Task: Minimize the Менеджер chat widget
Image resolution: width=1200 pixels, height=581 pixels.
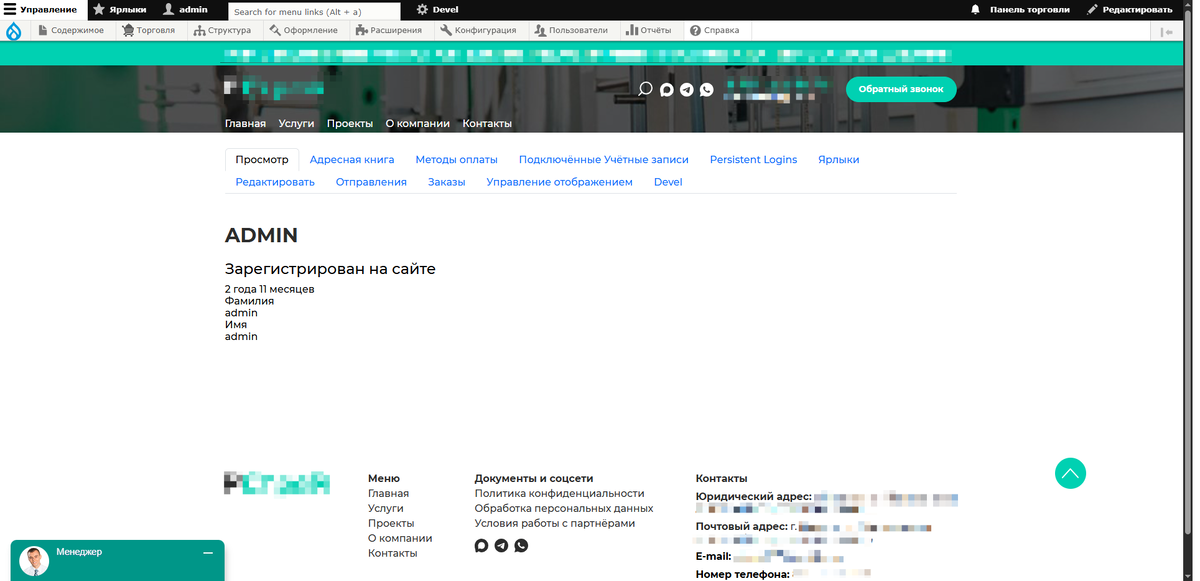Action: point(208,551)
